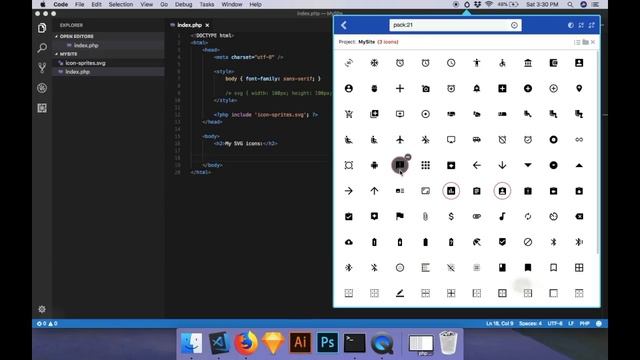This screenshot has height=360, width=640.
Task: Pick the accessibility person icon
Action: point(477,63)
